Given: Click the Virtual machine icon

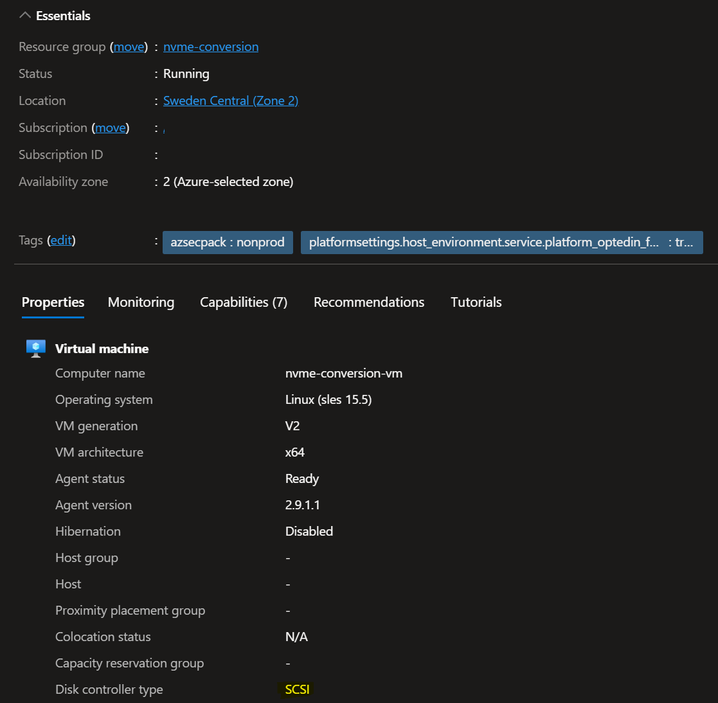Looking at the screenshot, I should click(x=36, y=348).
